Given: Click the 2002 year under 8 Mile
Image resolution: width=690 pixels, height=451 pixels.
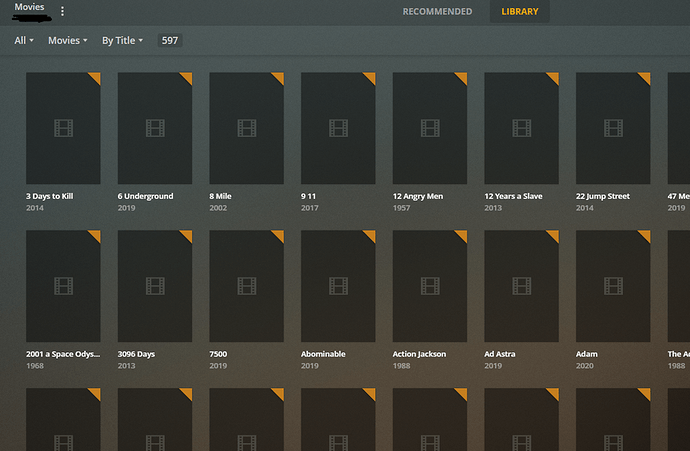Looking at the screenshot, I should point(218,208).
